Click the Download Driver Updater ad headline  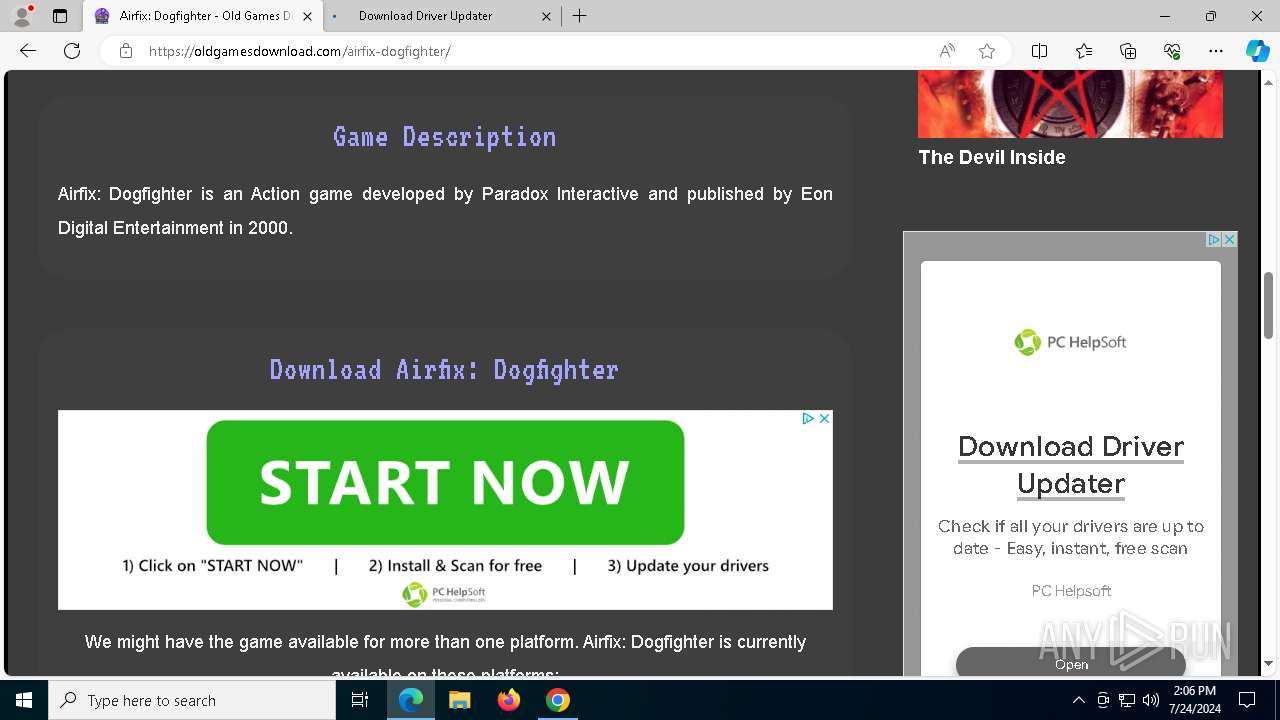(1071, 465)
